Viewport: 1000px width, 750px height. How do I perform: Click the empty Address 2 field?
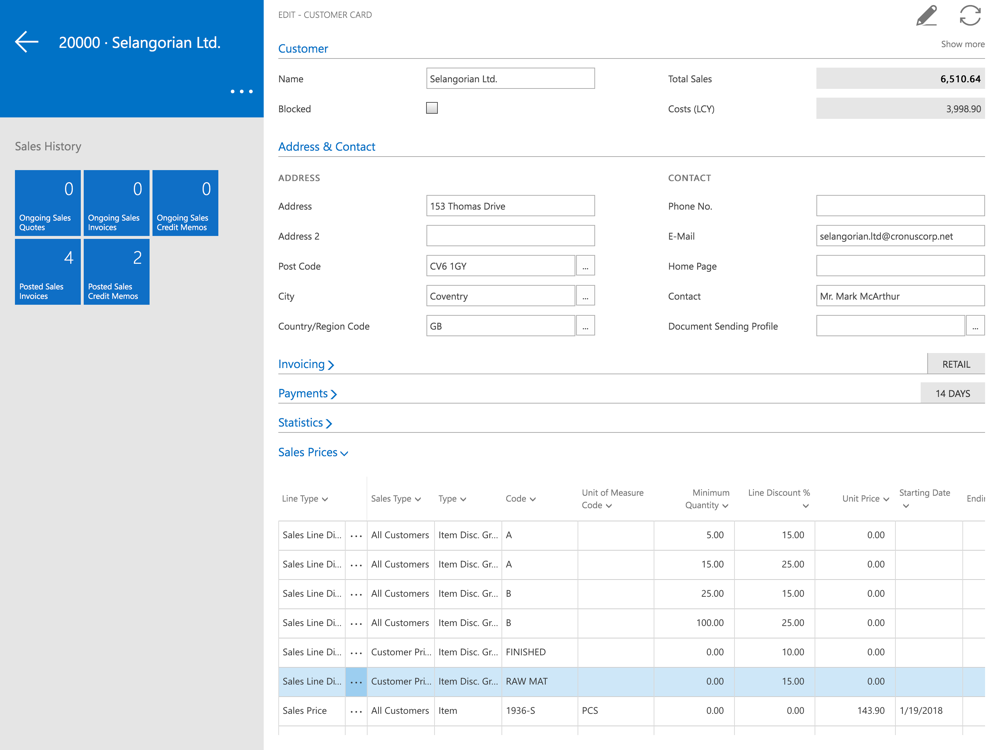click(510, 236)
